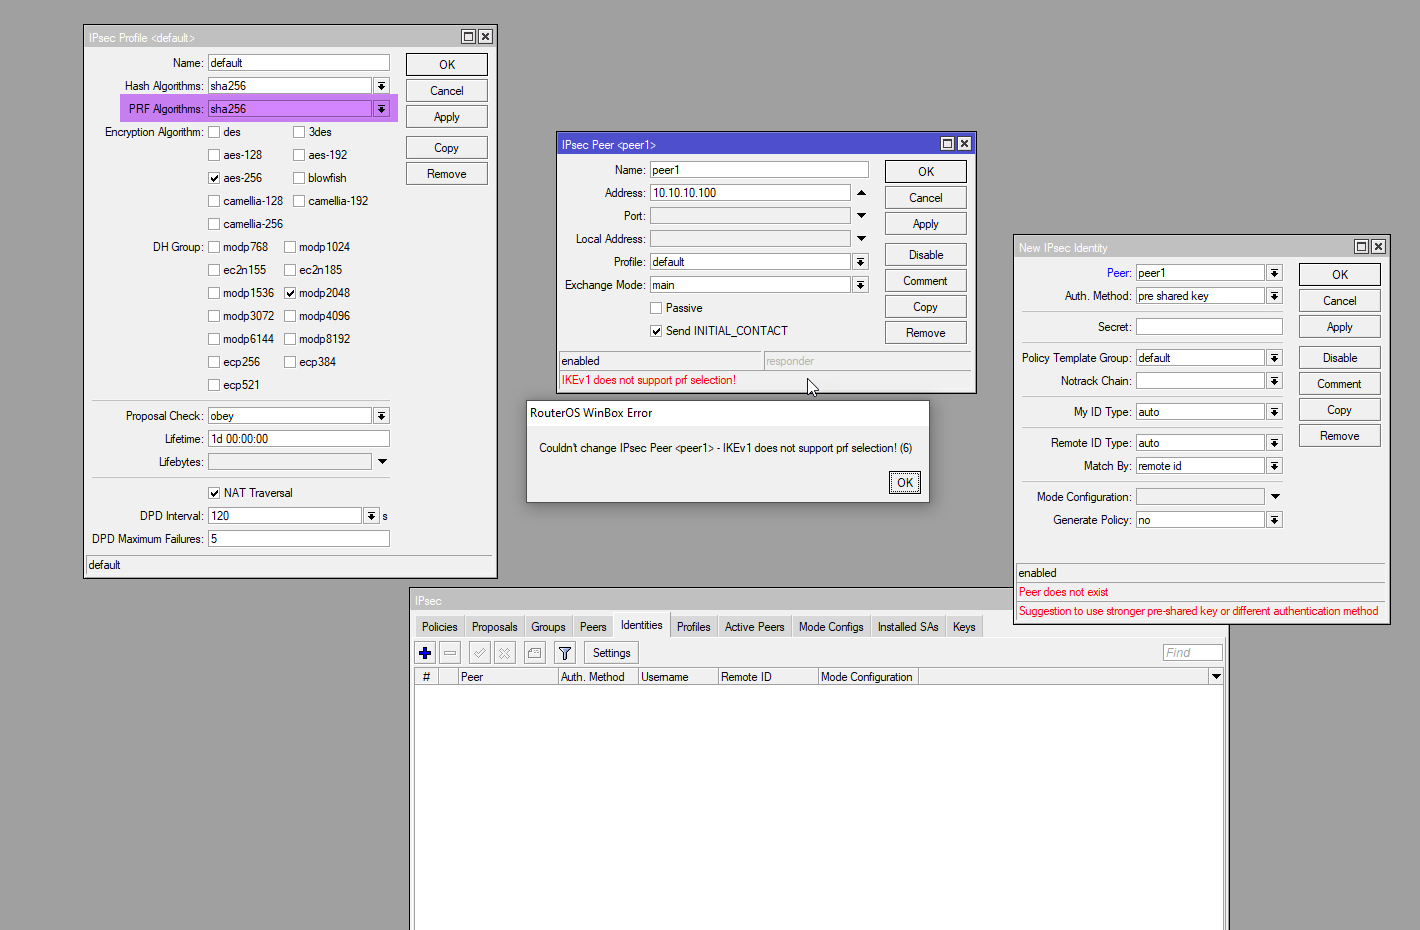Sort by the Auth. Method column header

pyautogui.click(x=598, y=677)
